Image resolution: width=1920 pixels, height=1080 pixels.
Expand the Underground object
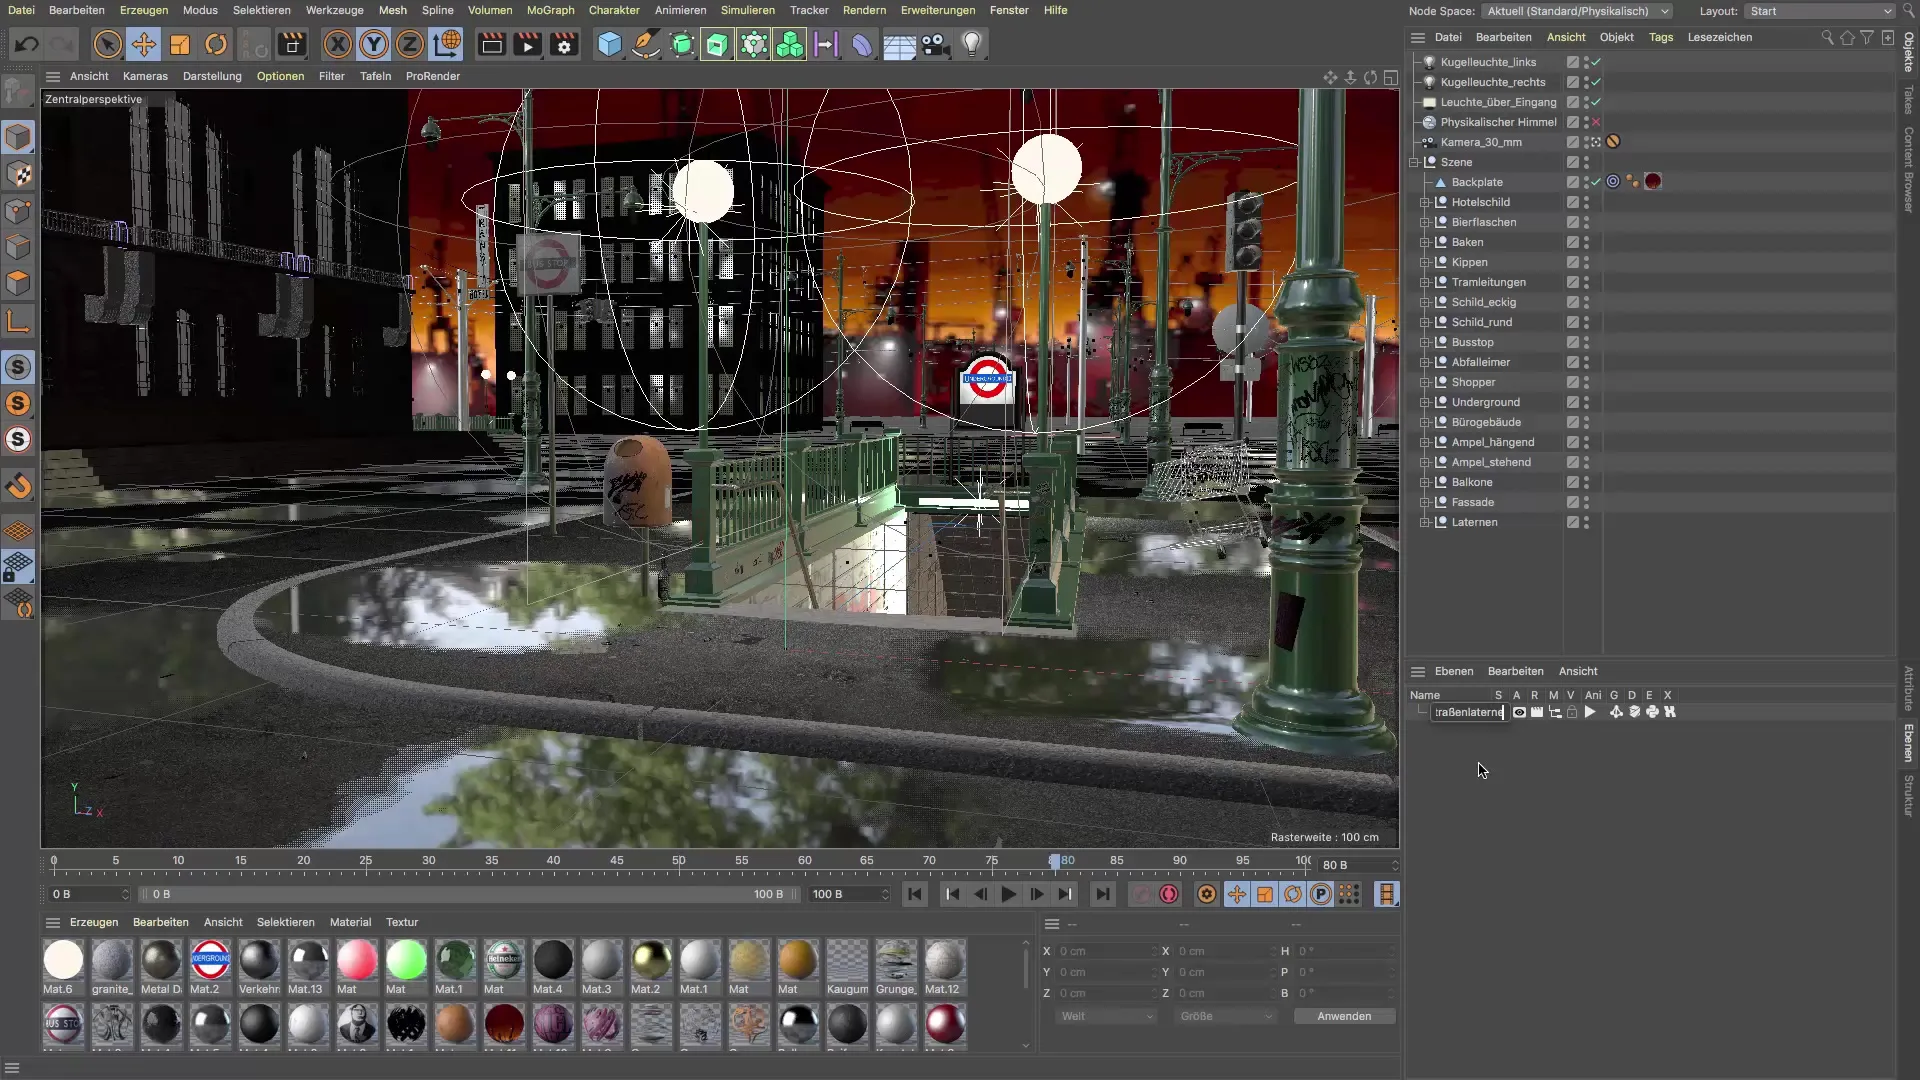1425,402
